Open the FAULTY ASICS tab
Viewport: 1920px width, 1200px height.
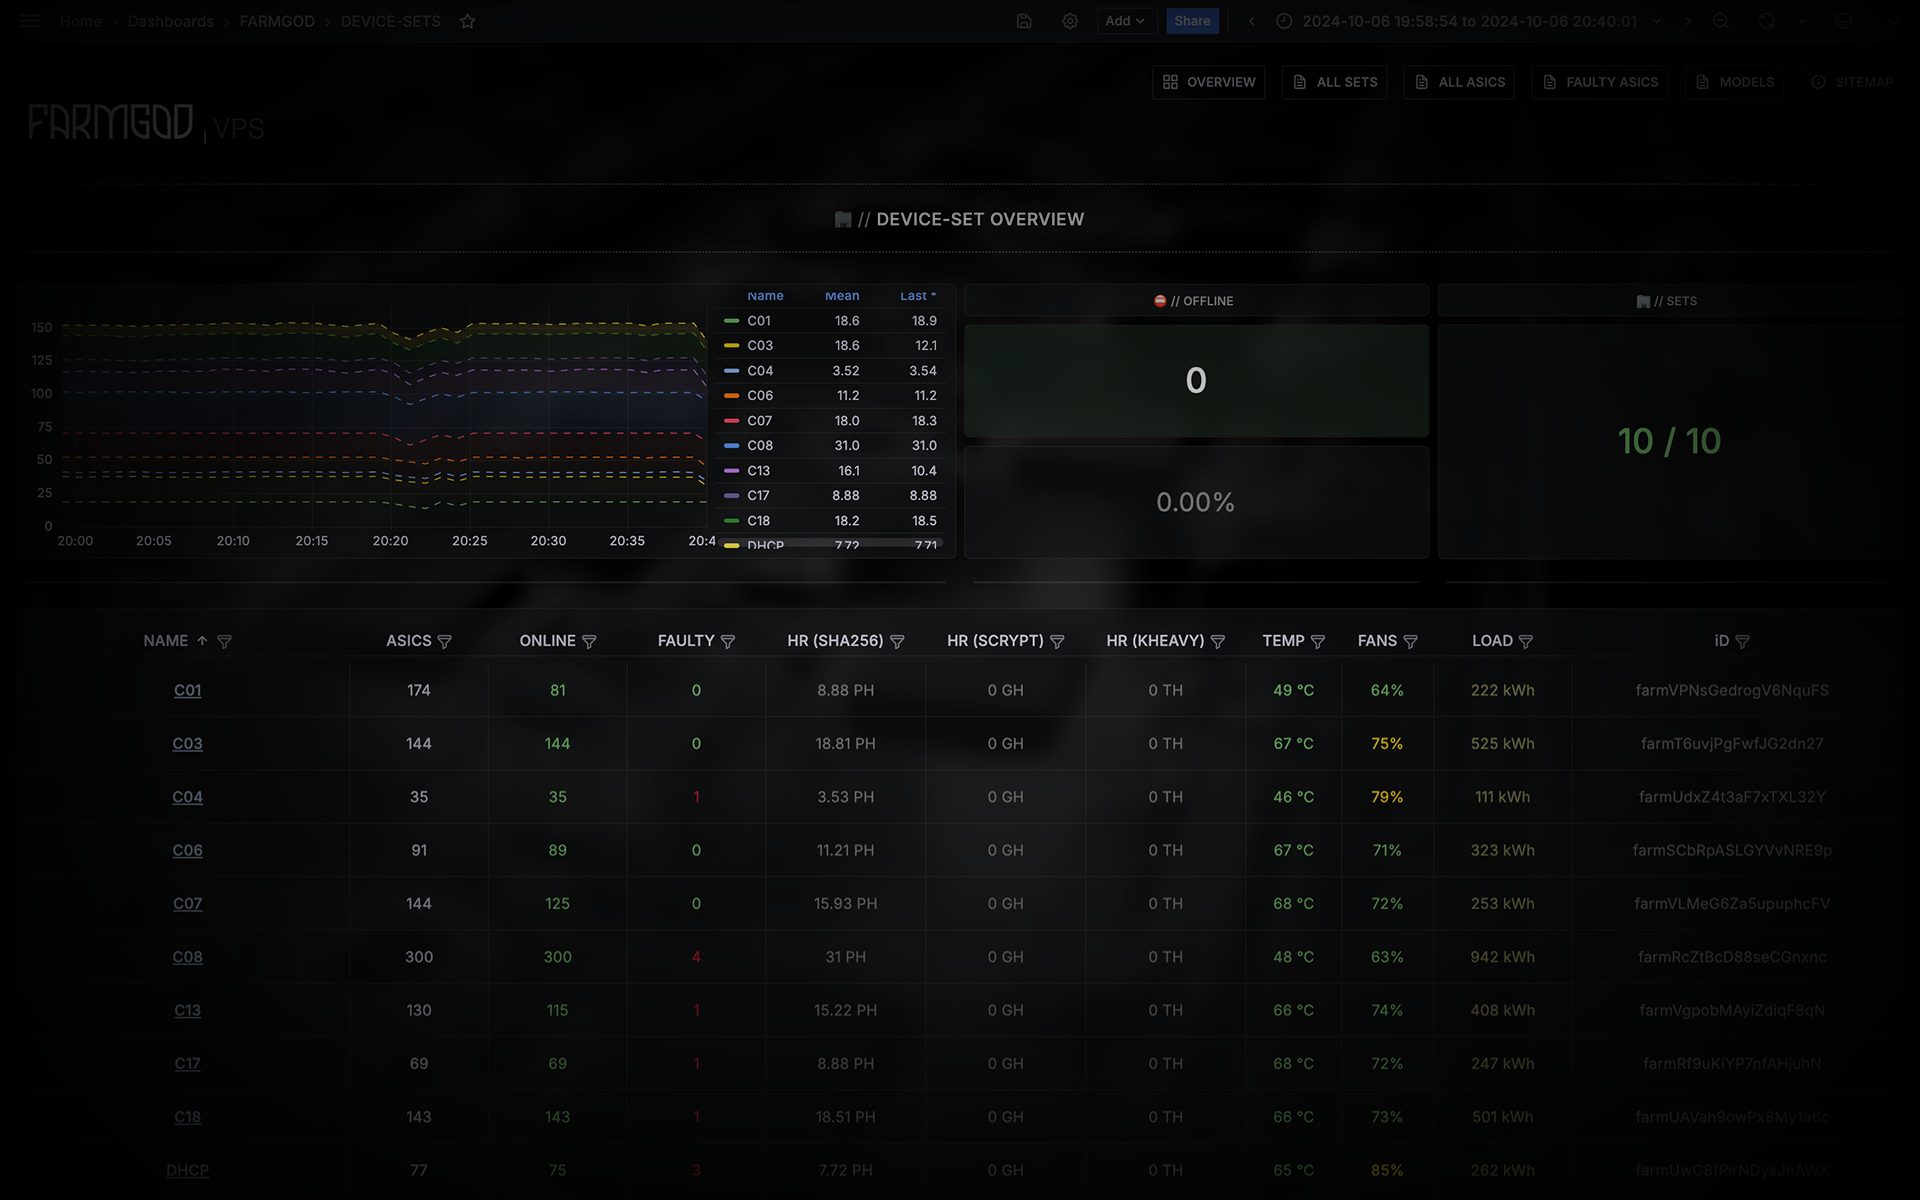click(1600, 82)
